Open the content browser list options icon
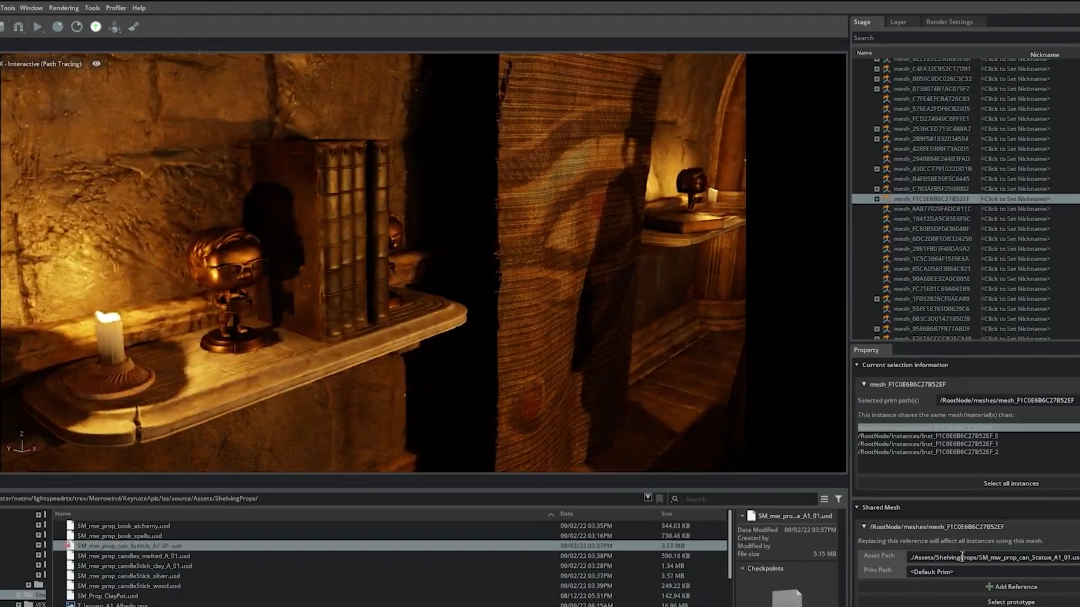Viewport: 1080px width, 607px height. (824, 498)
